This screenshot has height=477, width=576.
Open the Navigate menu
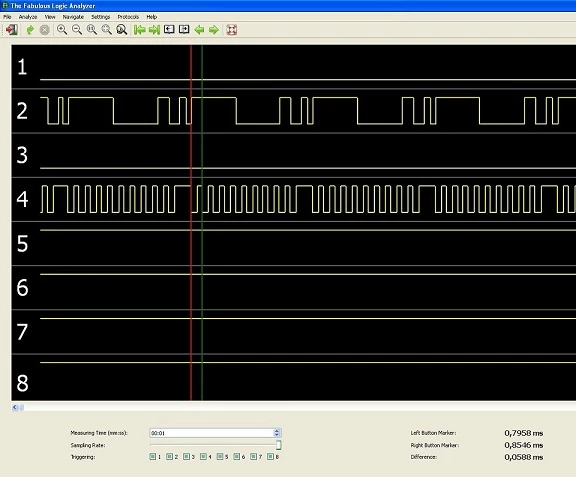click(73, 17)
